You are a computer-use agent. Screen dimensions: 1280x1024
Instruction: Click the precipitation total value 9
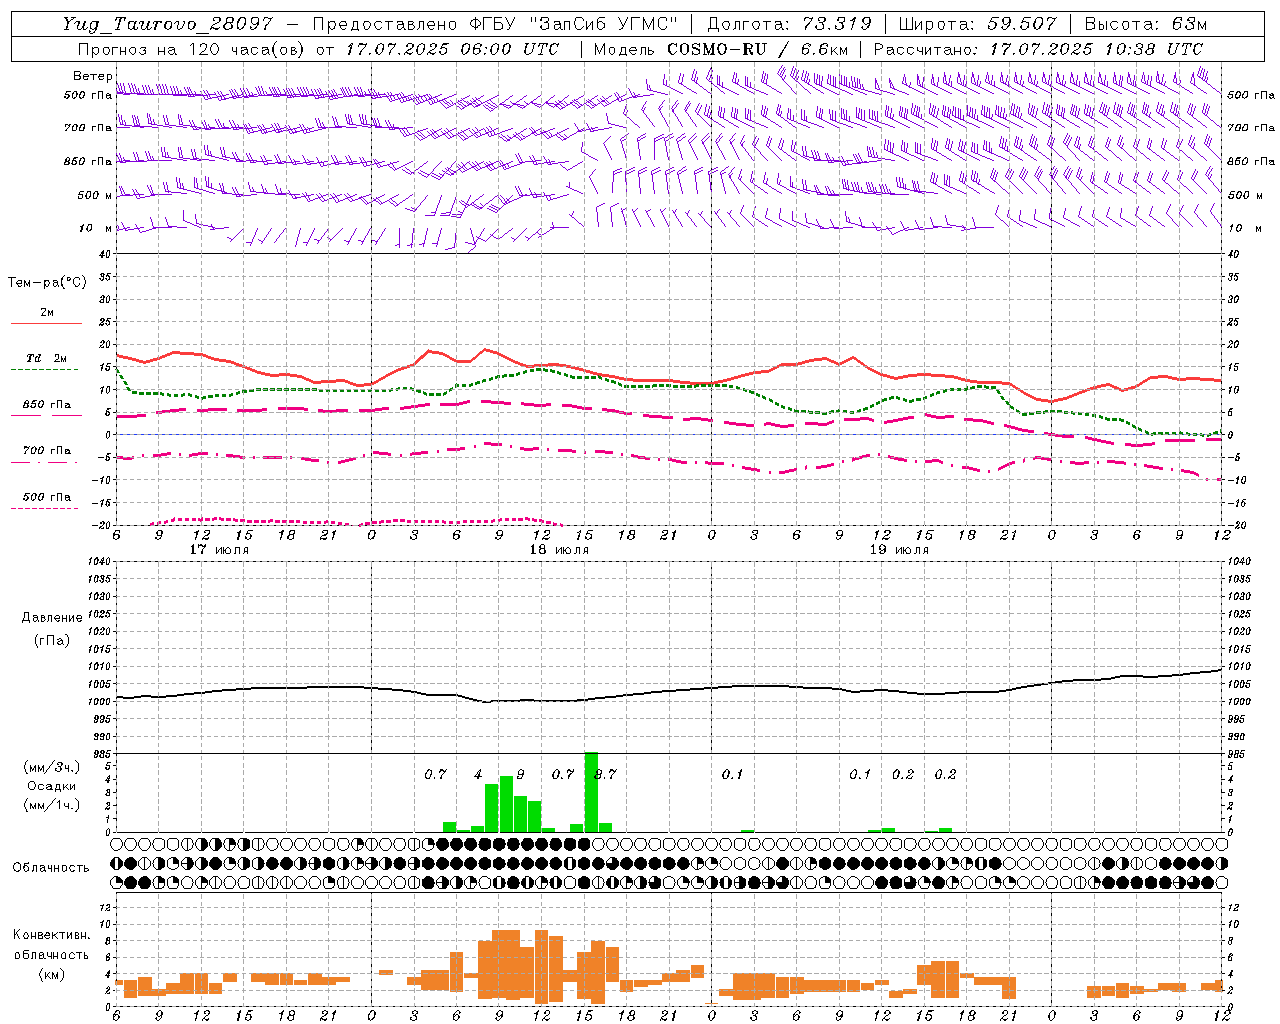pyautogui.click(x=520, y=774)
